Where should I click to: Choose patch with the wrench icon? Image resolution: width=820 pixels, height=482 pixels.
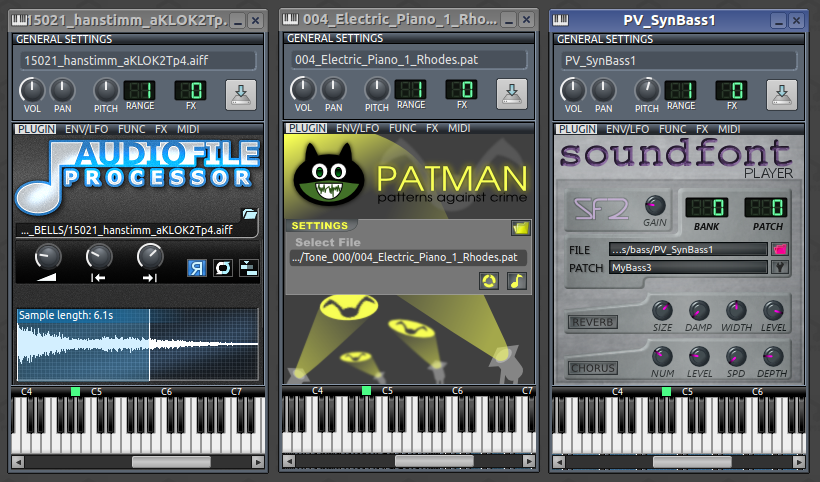(x=778, y=267)
